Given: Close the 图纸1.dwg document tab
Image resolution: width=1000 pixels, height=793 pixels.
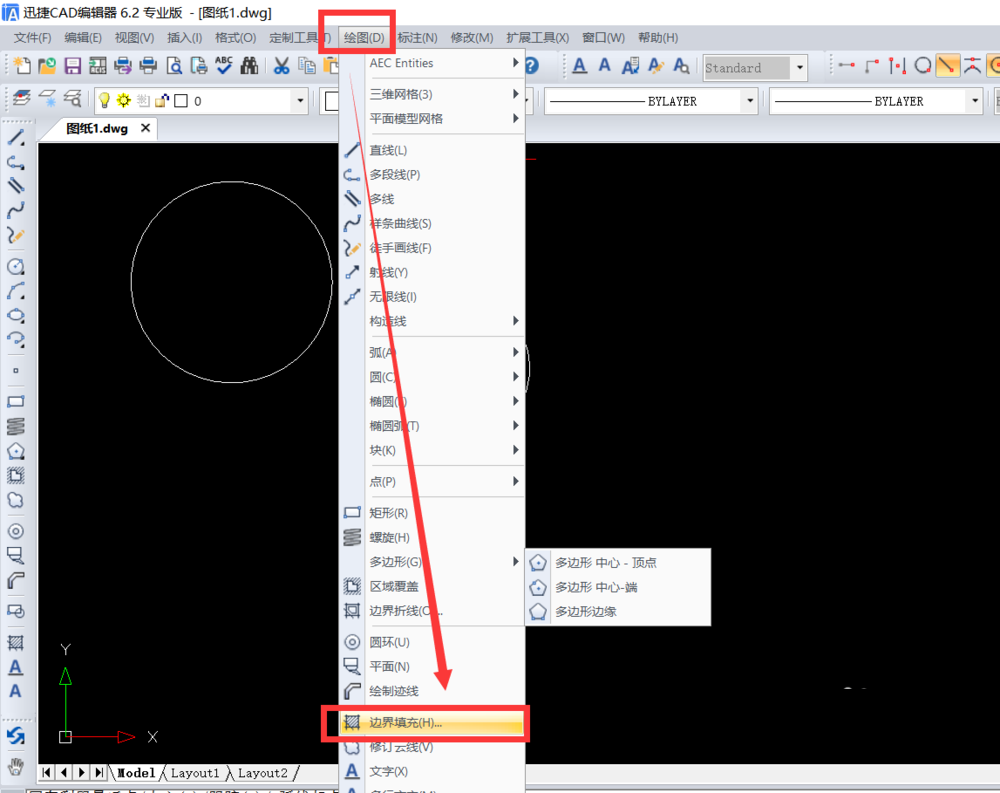Looking at the screenshot, I should [x=145, y=128].
